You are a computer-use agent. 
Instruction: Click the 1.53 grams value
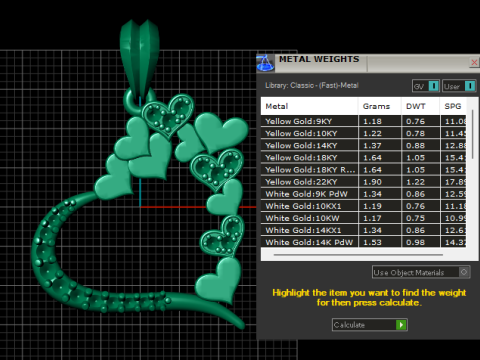(x=372, y=242)
